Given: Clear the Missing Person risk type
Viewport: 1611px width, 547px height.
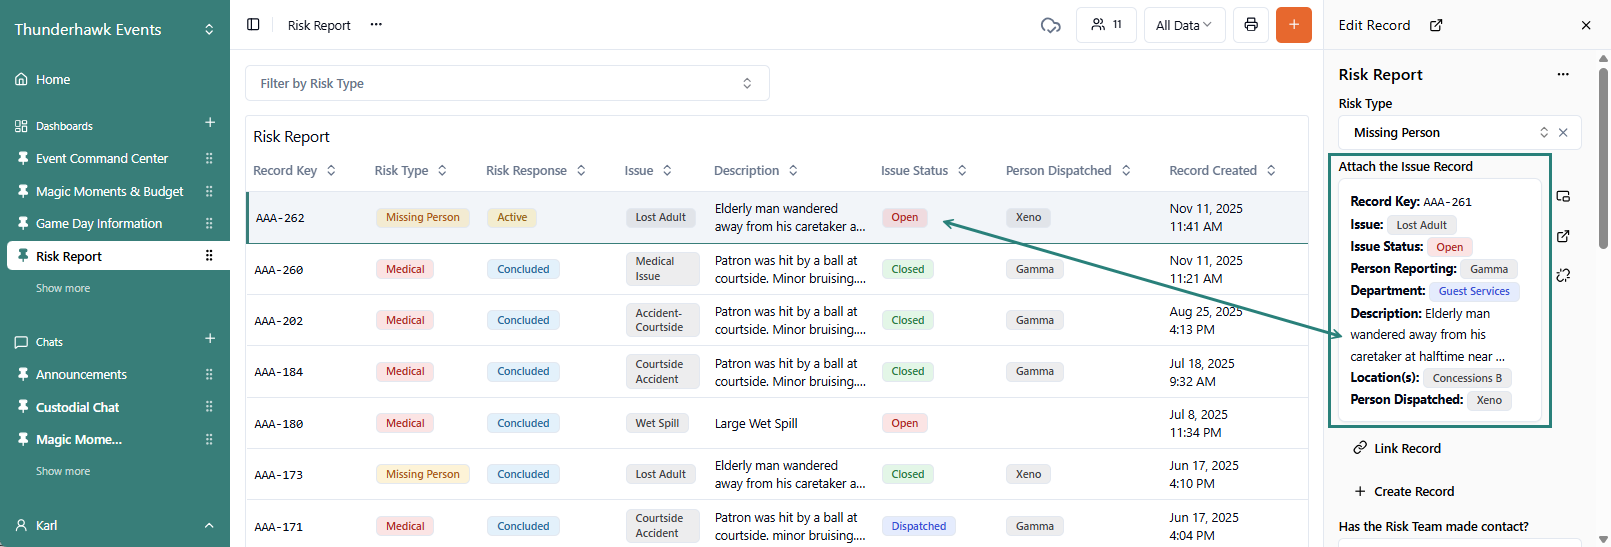Looking at the screenshot, I should tap(1563, 133).
